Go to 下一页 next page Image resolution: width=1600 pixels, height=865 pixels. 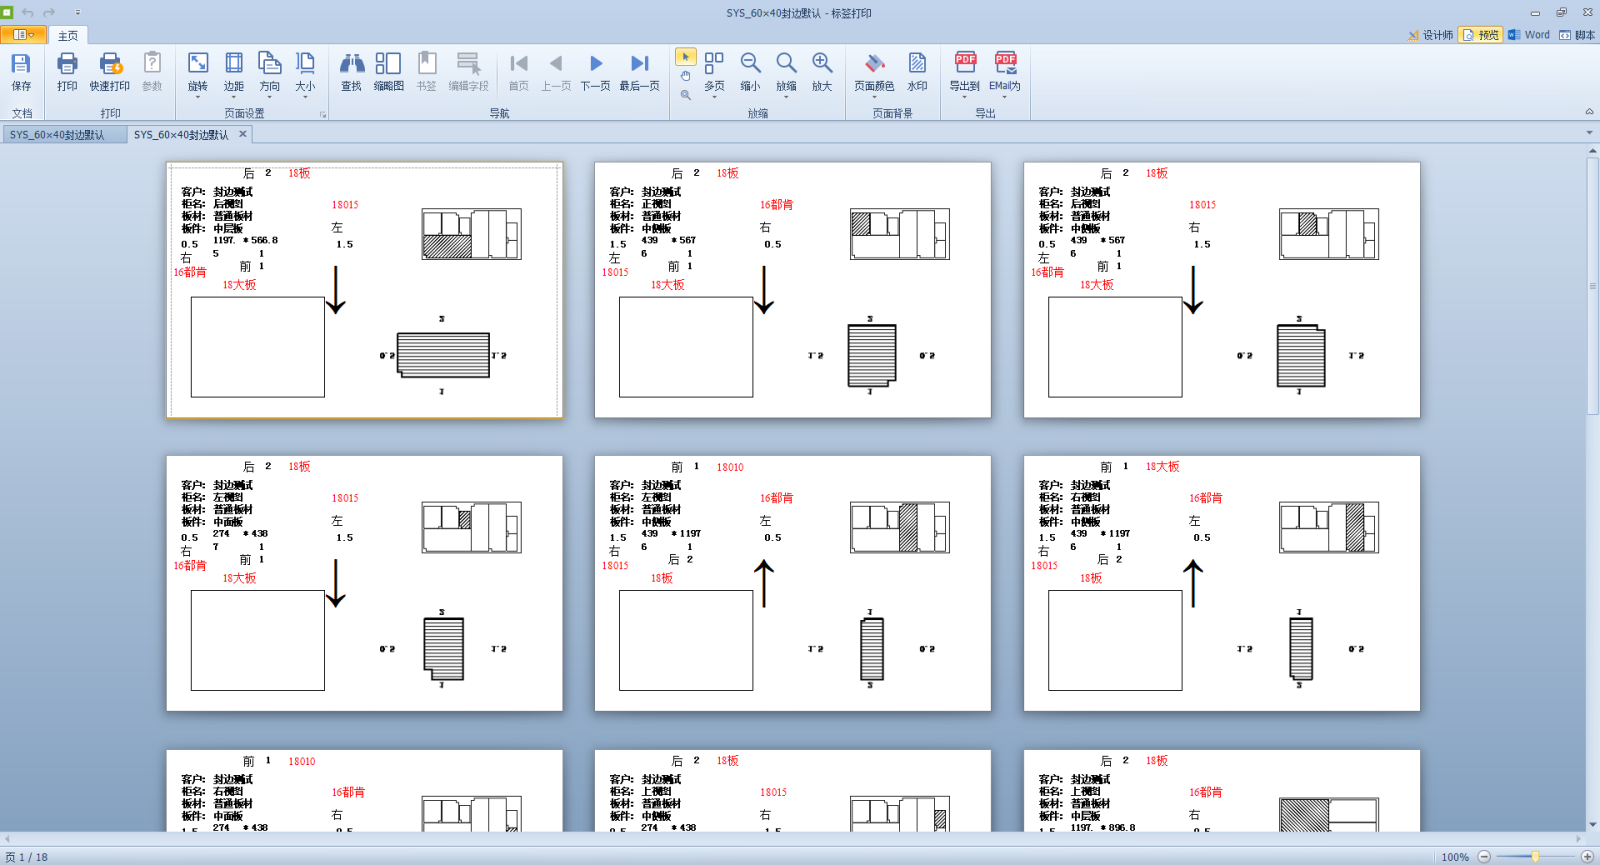click(596, 71)
